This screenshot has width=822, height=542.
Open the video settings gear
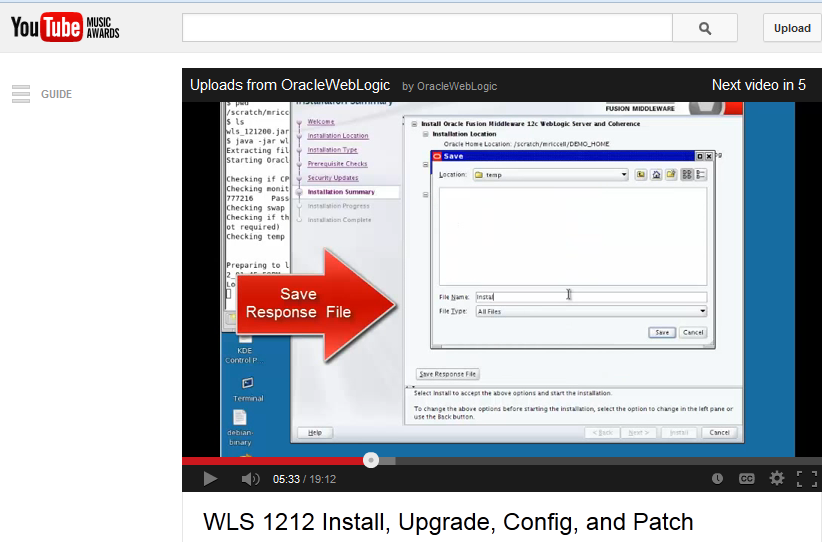pyautogui.click(x=776, y=478)
